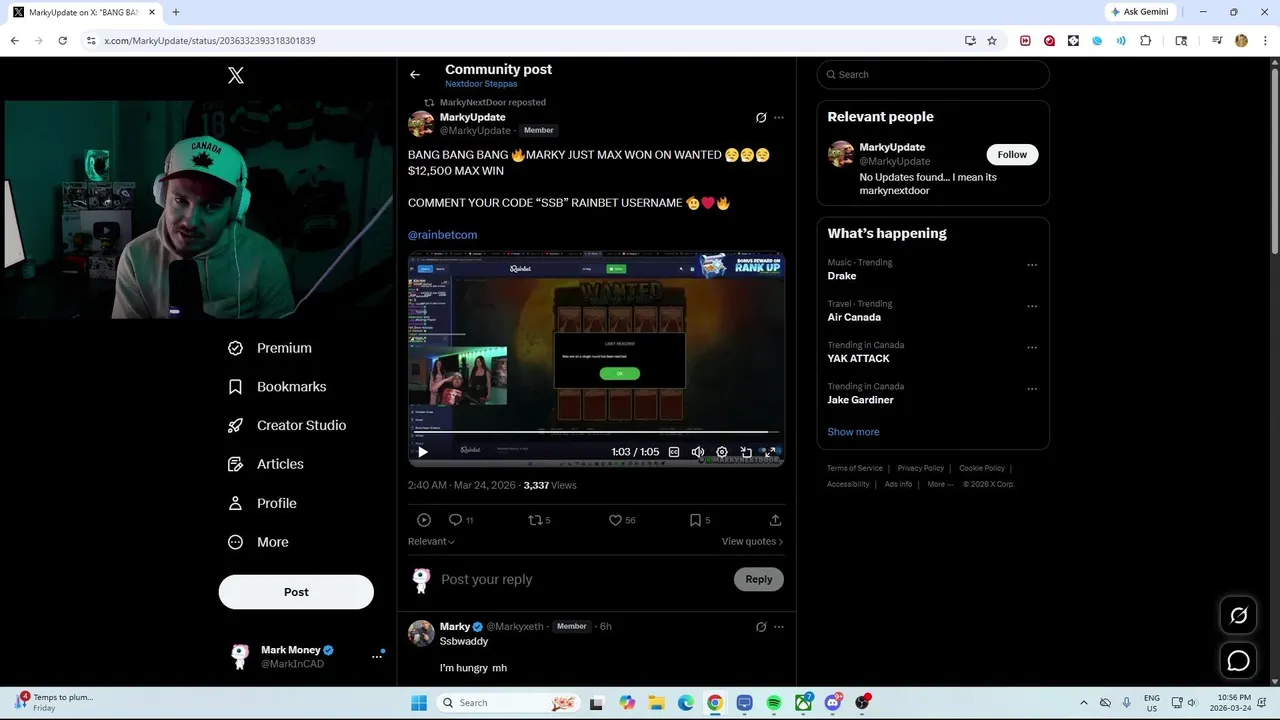The width and height of the screenshot is (1280, 720).
Task: Open more options for YAK ATTACK trend
Action: 1032,348
